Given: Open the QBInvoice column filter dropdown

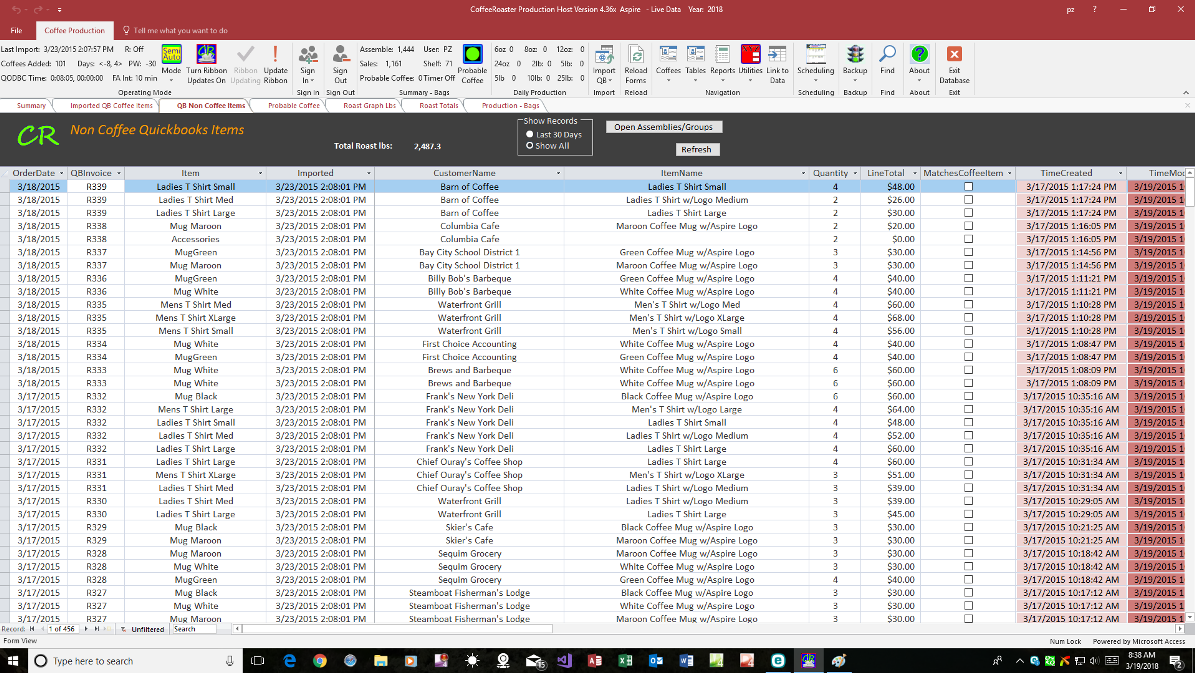Looking at the screenshot, I should tap(119, 174).
